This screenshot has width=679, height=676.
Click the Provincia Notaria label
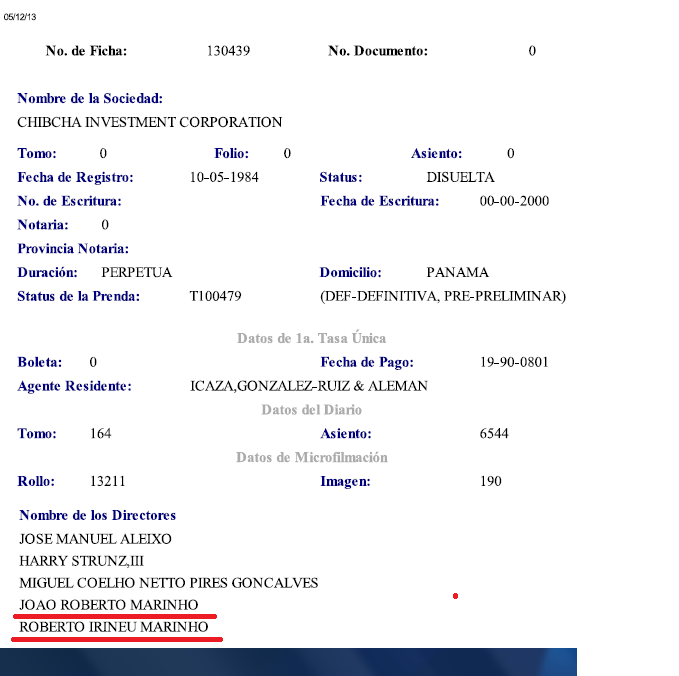(73, 249)
